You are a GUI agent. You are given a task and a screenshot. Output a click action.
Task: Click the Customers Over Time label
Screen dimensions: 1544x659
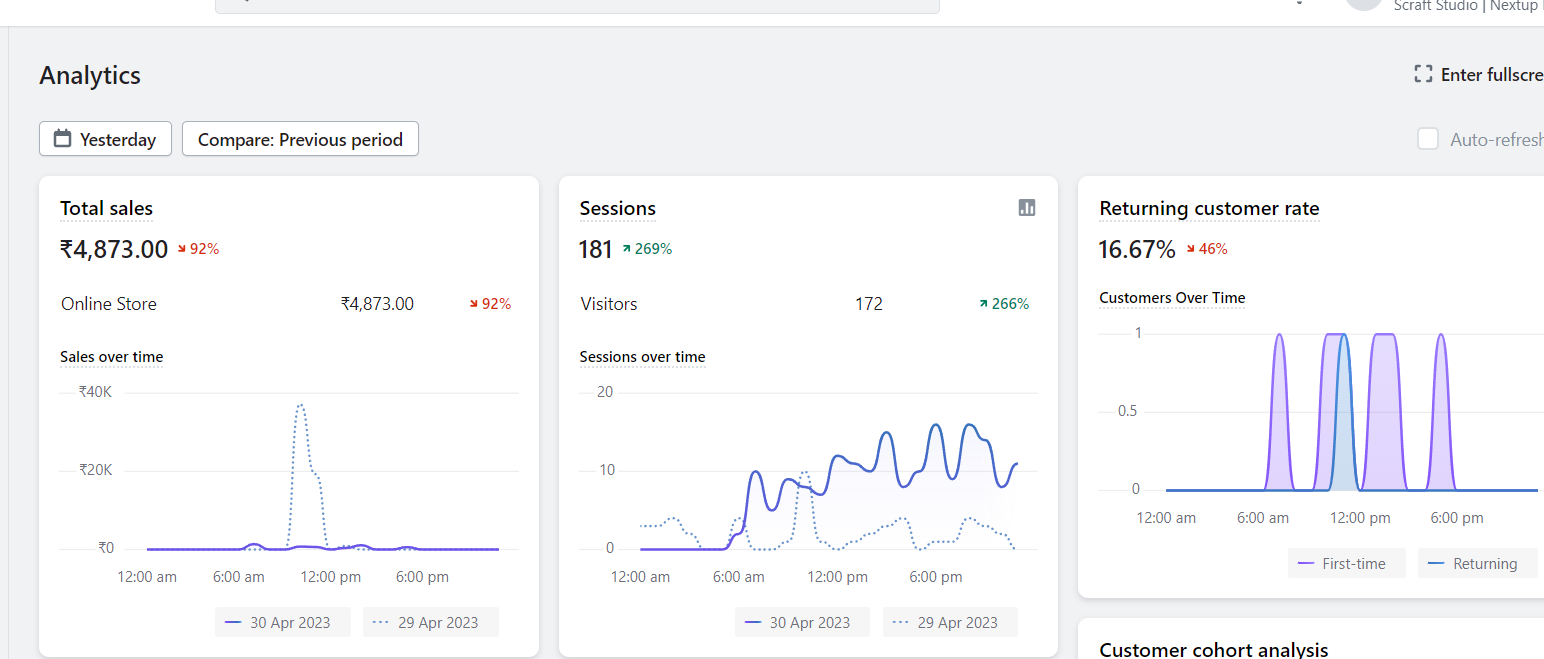1172,298
